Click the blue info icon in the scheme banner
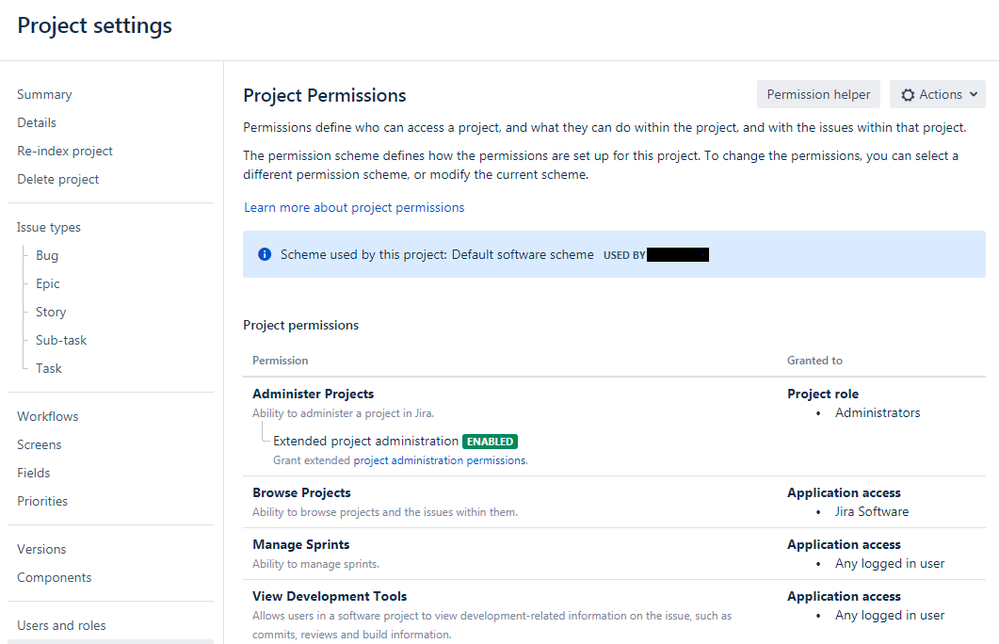This screenshot has width=999, height=644. coord(264,254)
